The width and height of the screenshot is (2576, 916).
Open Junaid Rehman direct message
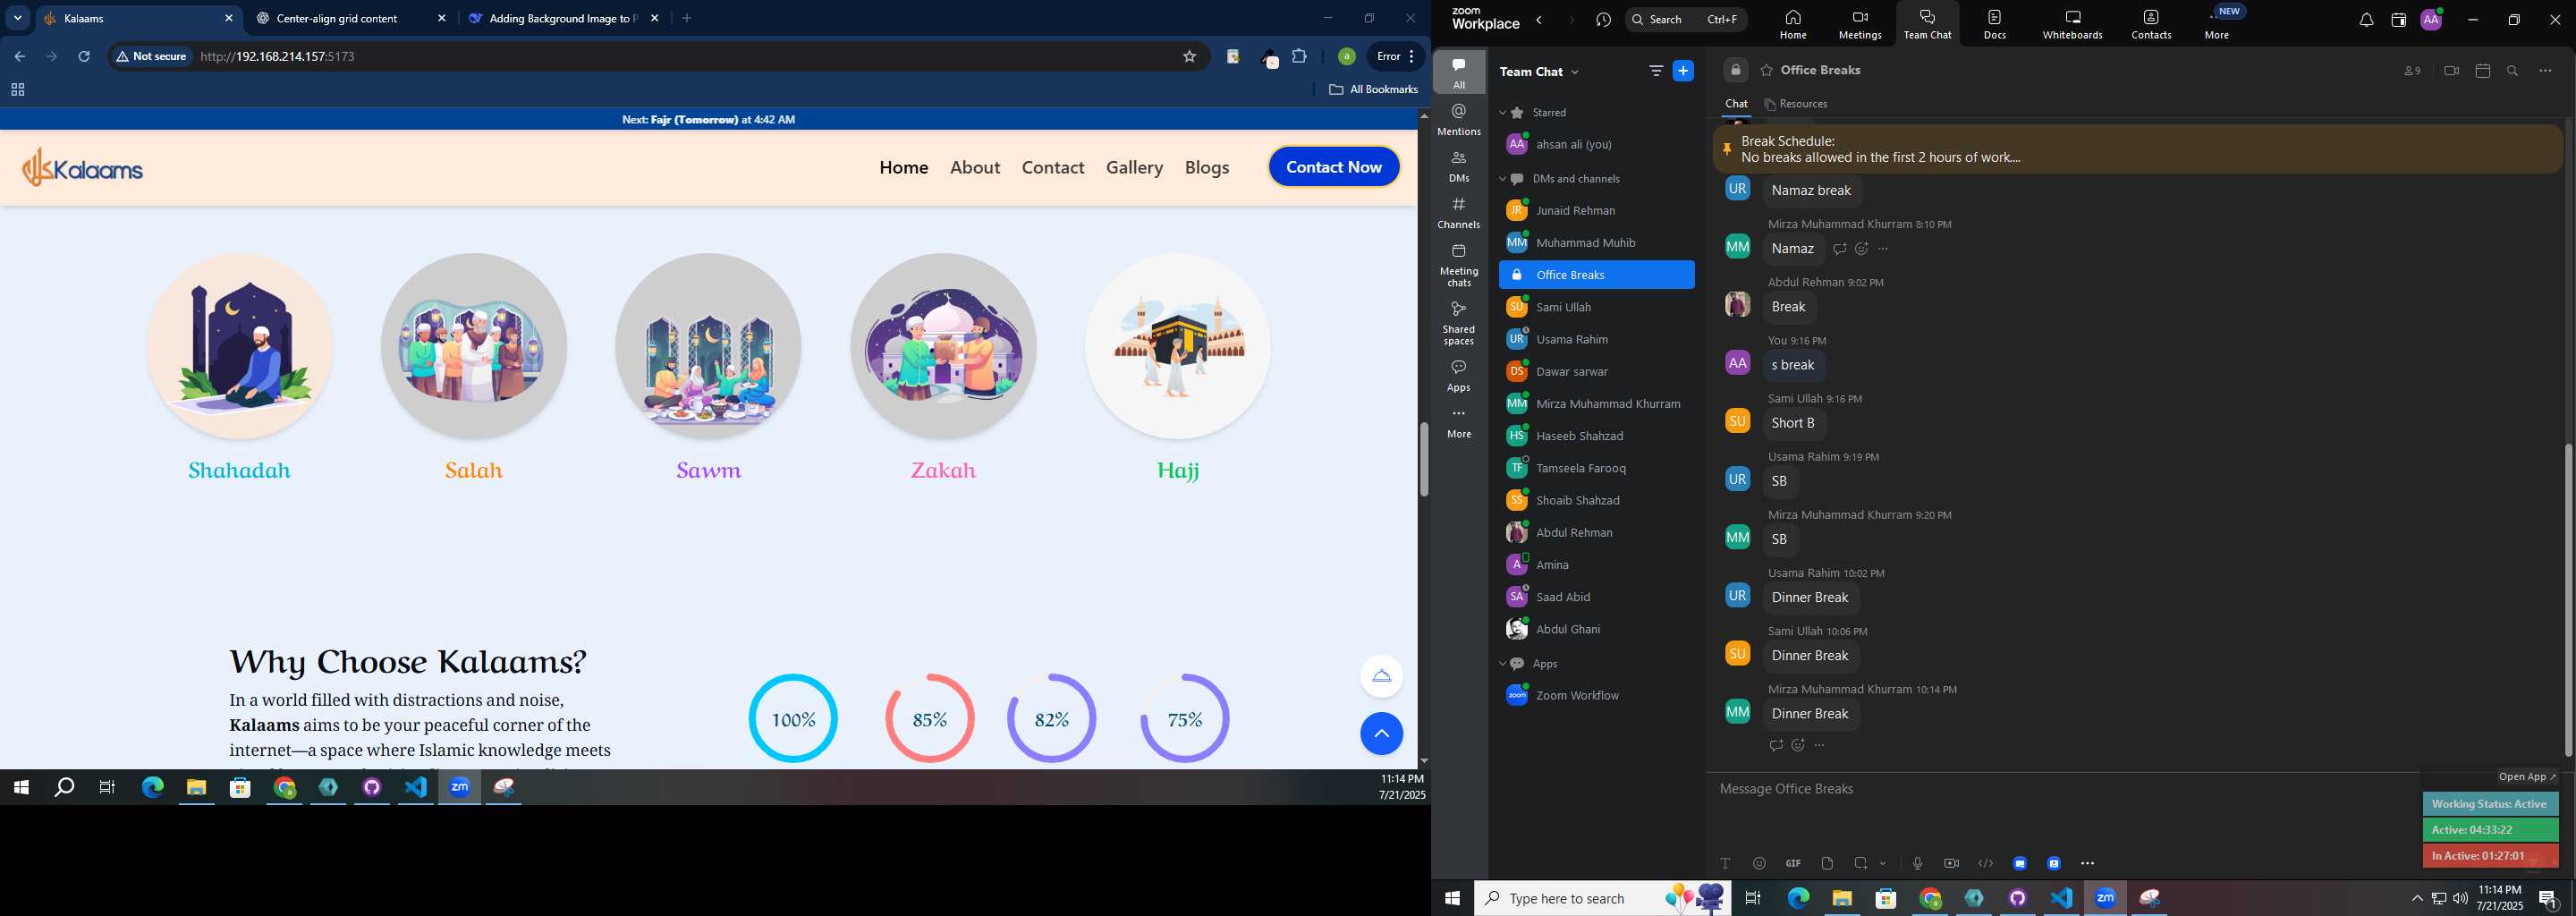1596,211
